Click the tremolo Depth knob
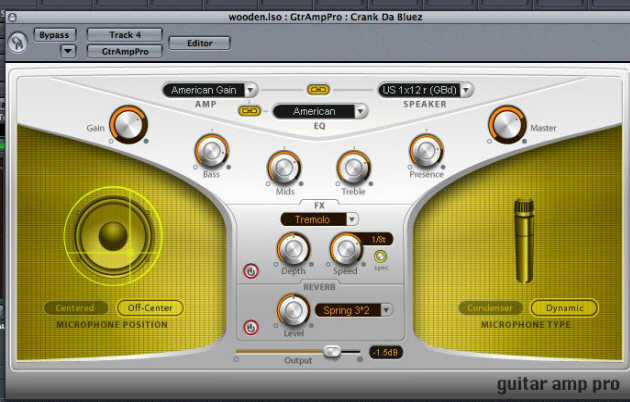Viewport: 630px width, 402px height. click(x=293, y=249)
